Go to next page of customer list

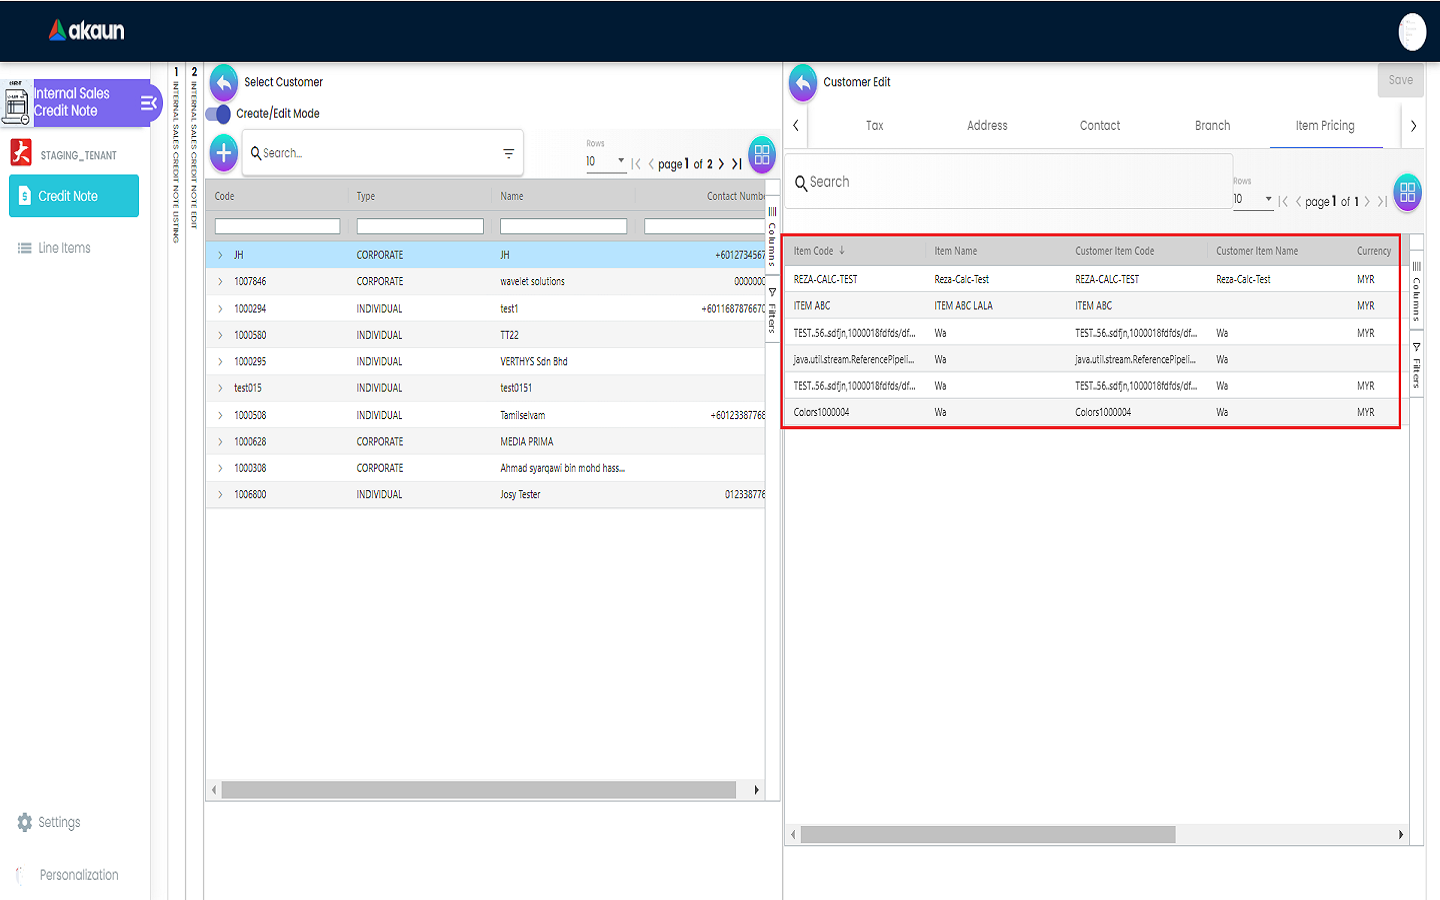point(721,164)
